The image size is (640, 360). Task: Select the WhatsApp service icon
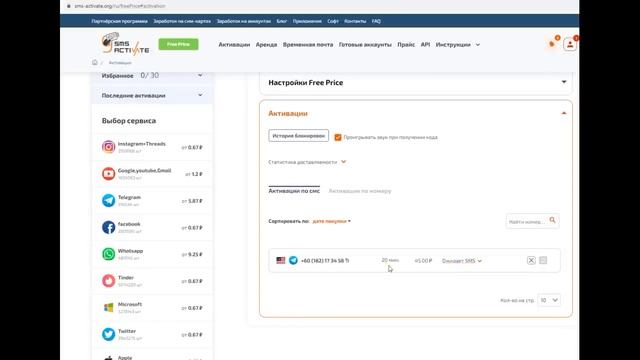[109, 254]
